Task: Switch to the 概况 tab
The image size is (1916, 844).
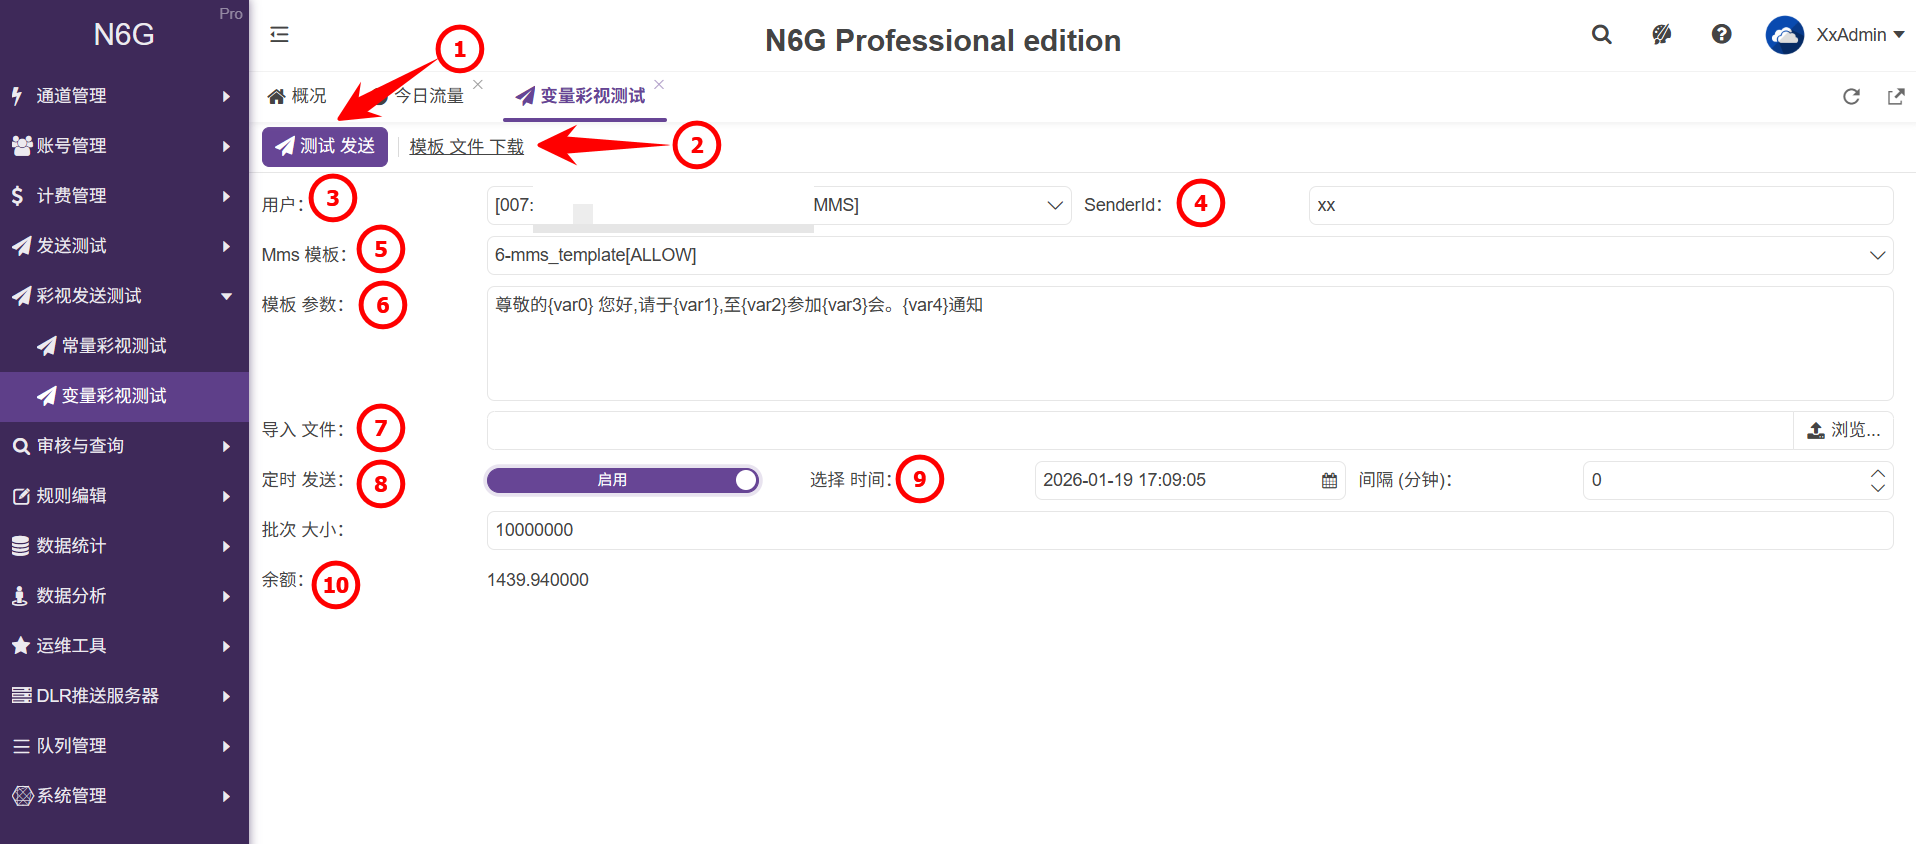Action: [298, 96]
